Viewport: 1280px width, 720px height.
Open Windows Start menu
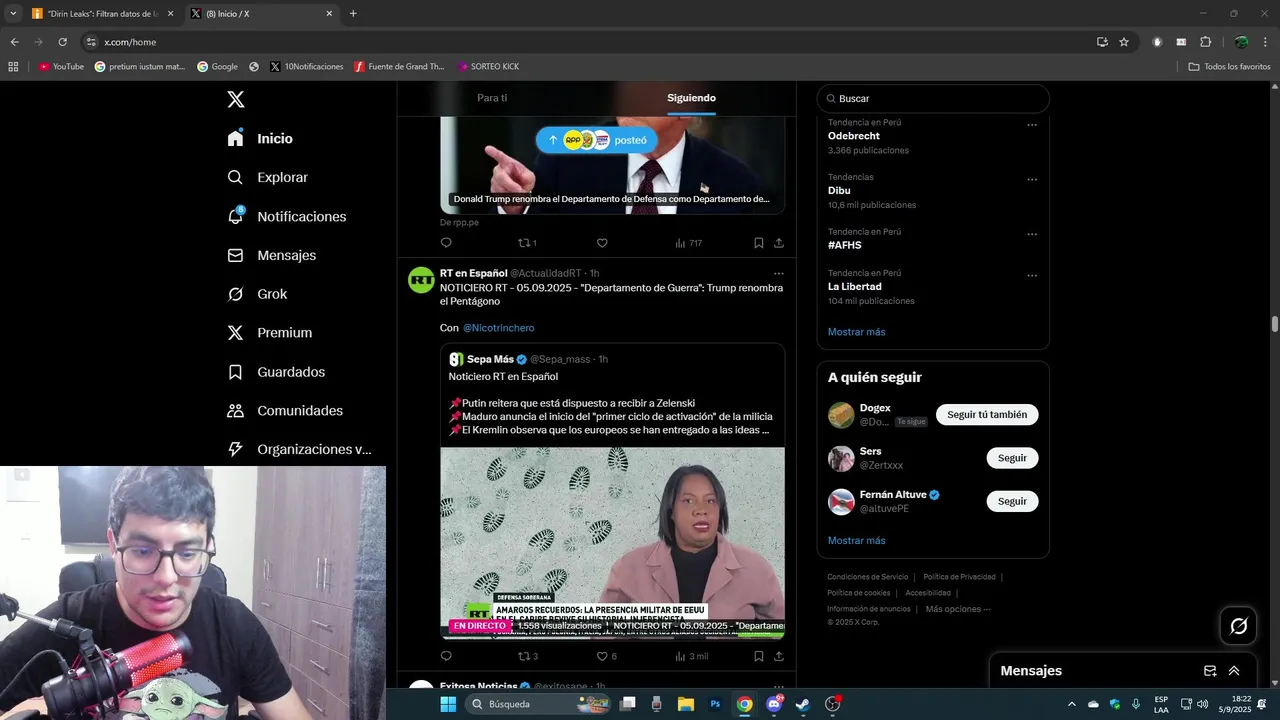pyautogui.click(x=448, y=704)
